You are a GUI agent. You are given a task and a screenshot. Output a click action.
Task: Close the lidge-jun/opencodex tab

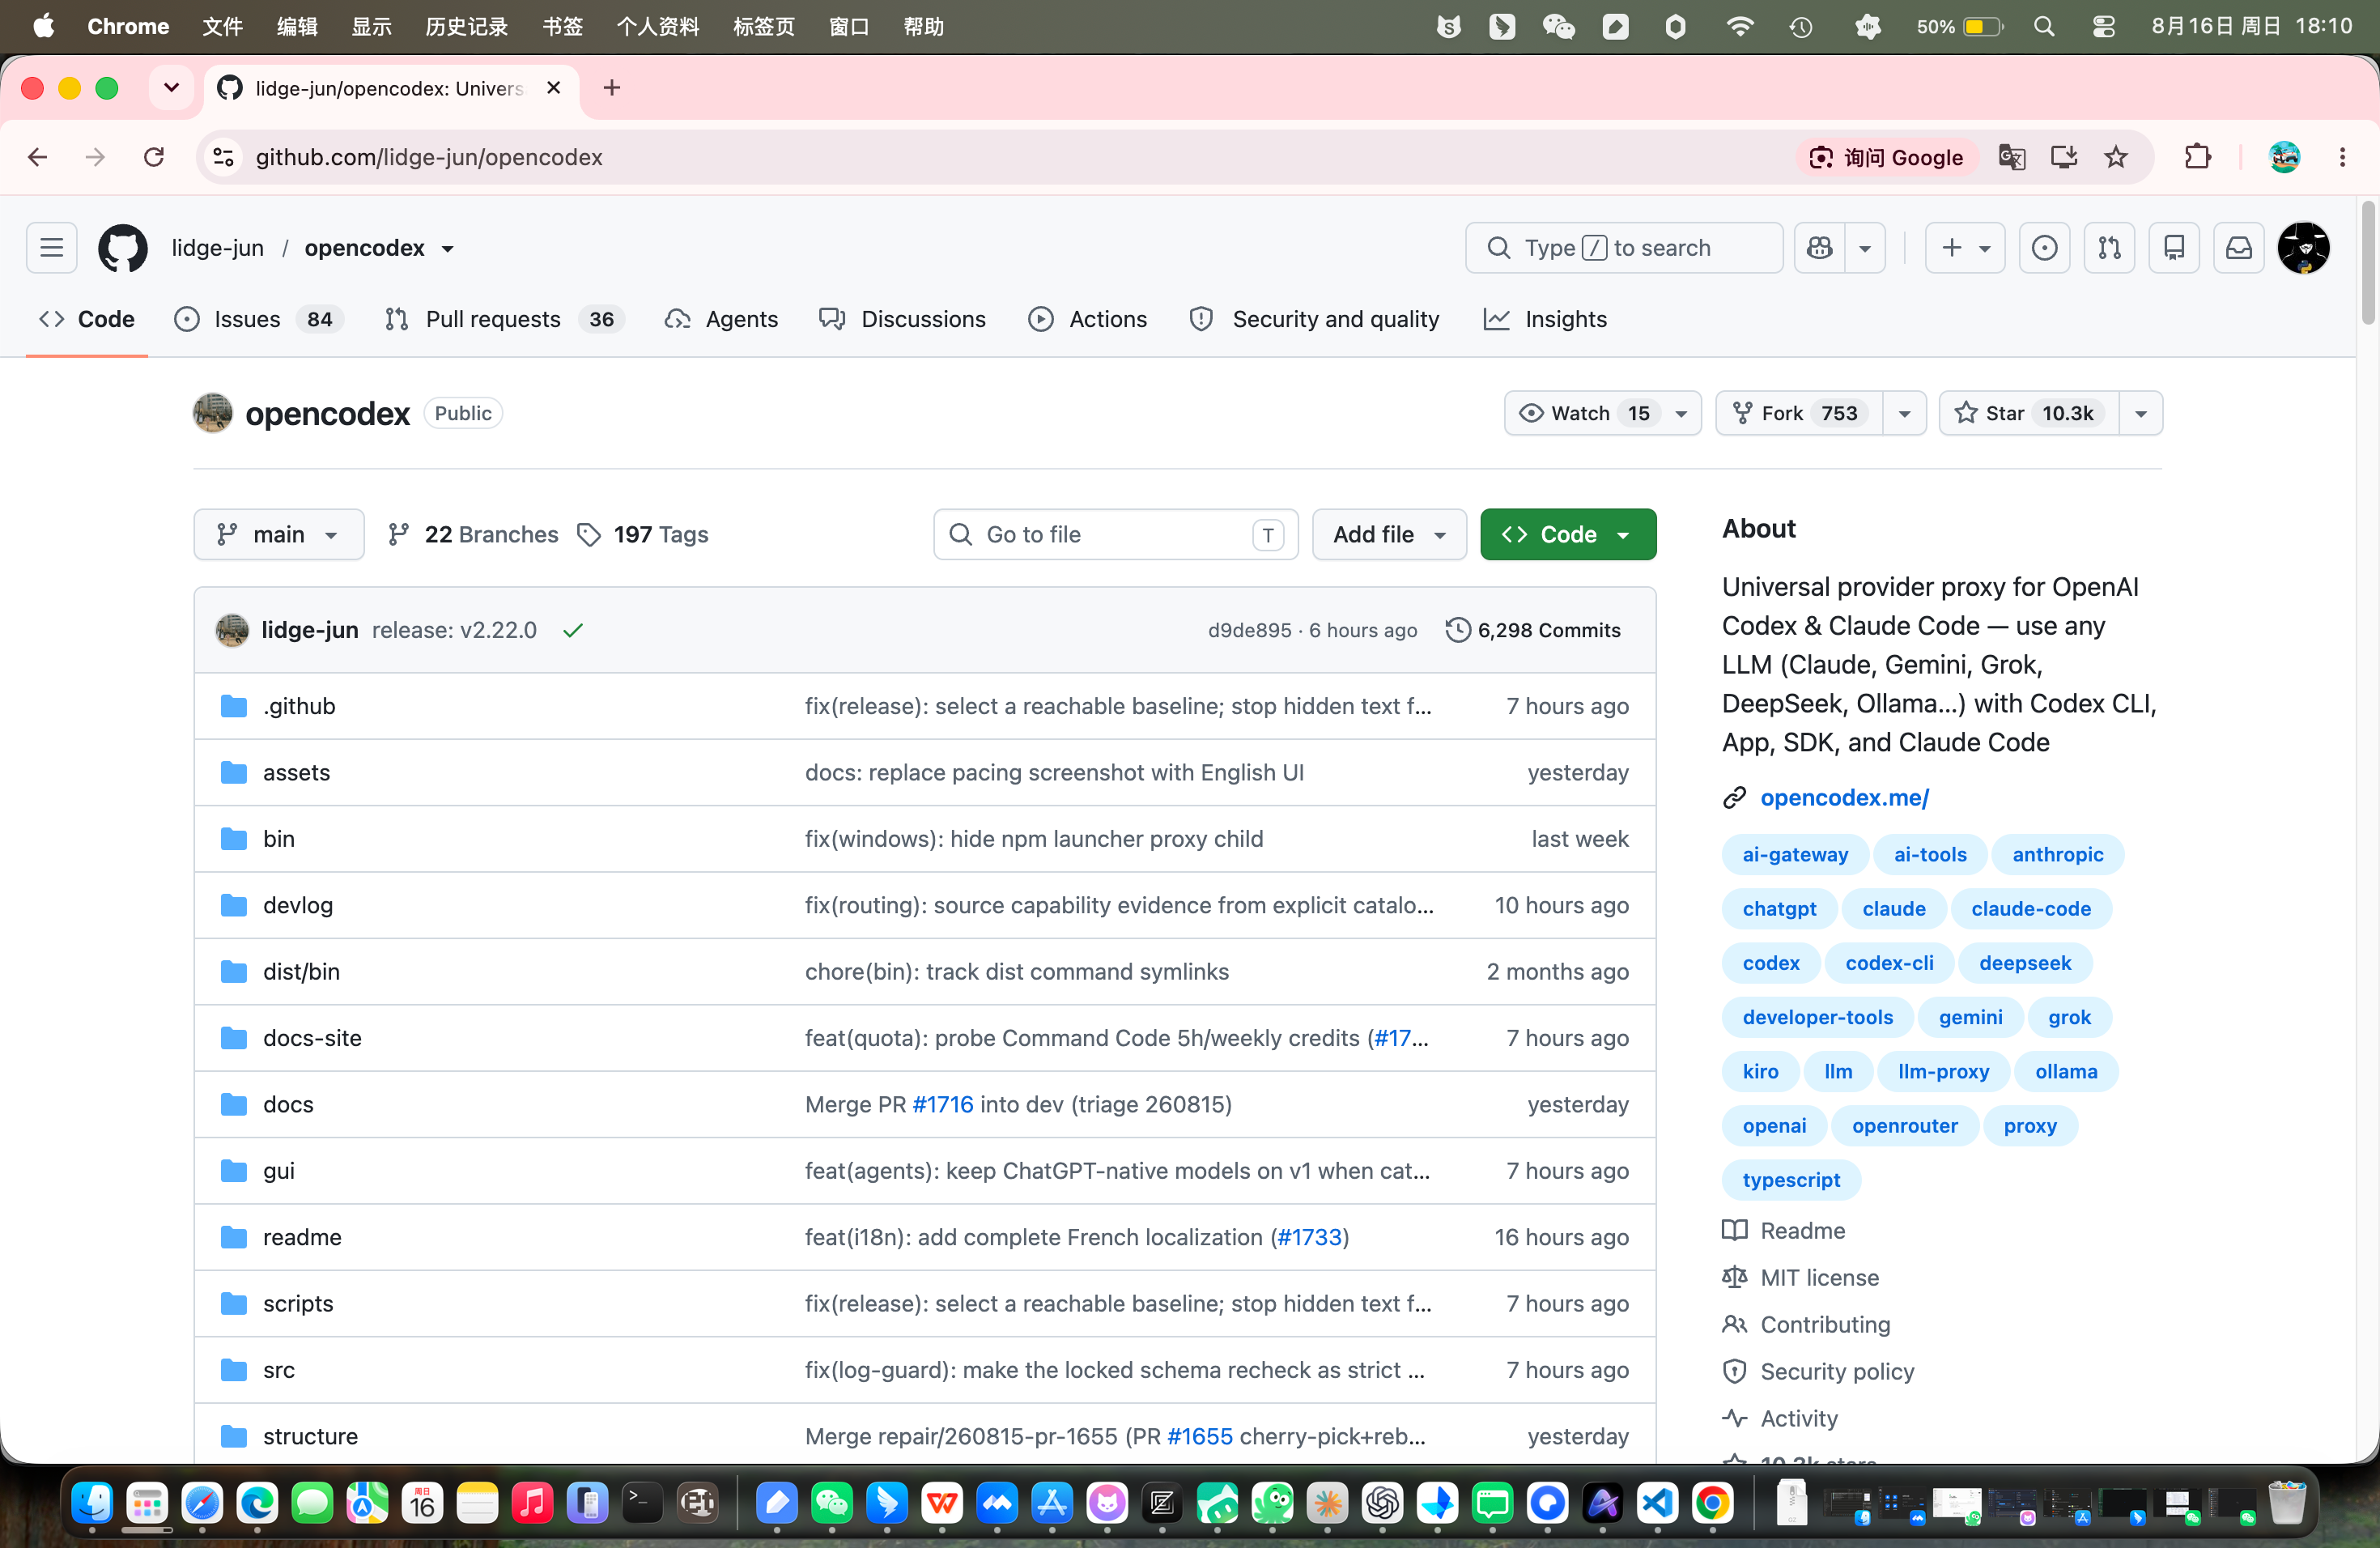(553, 88)
